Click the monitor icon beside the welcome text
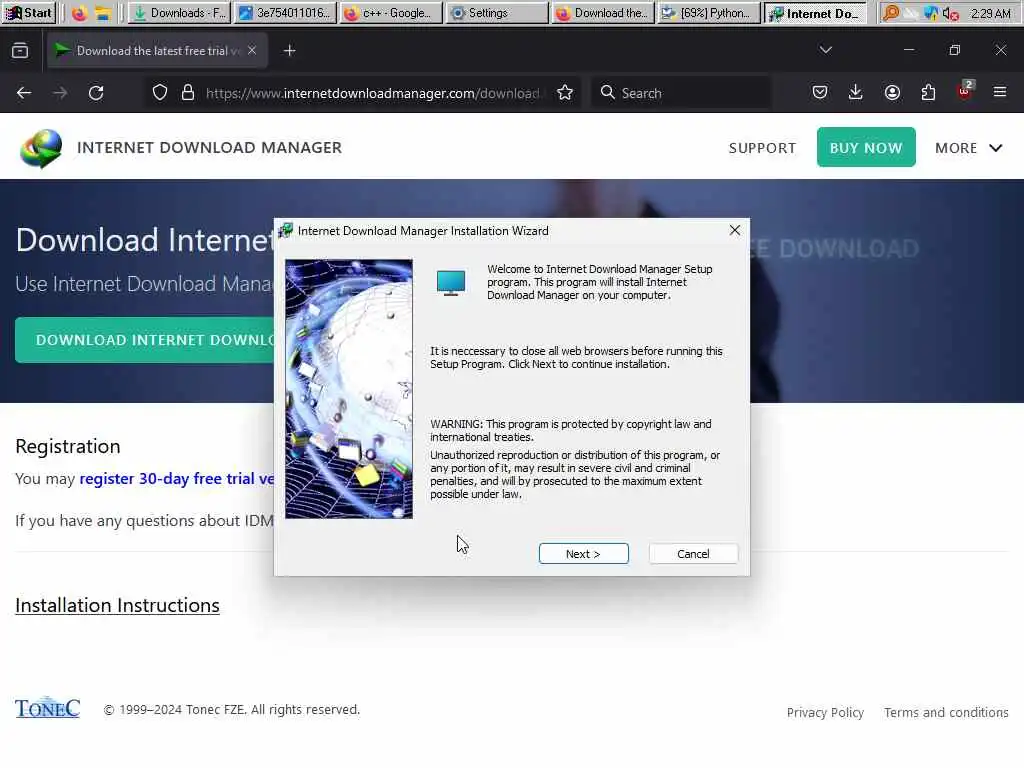This screenshot has width=1024, height=768. 451,283
